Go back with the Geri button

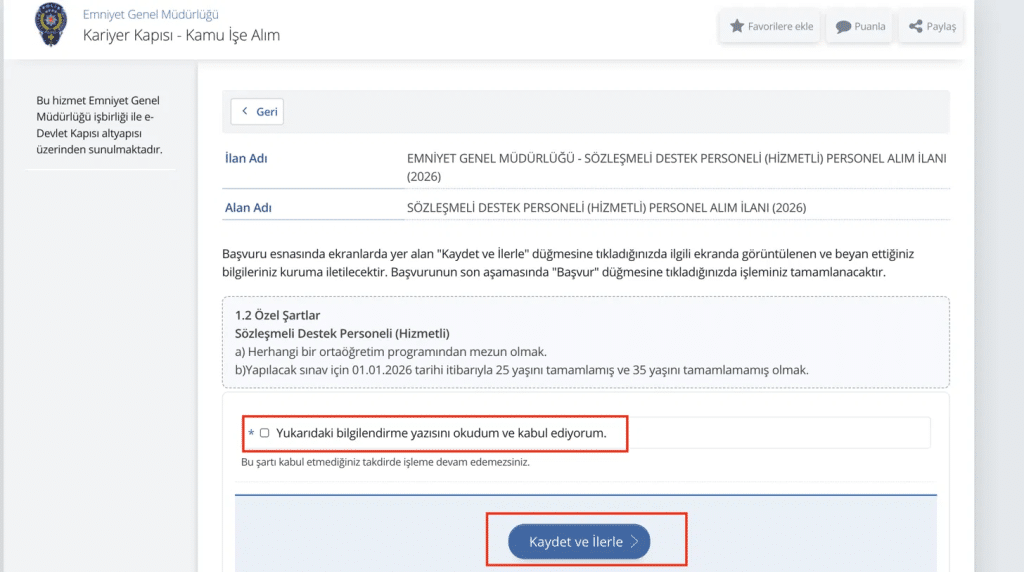(257, 112)
